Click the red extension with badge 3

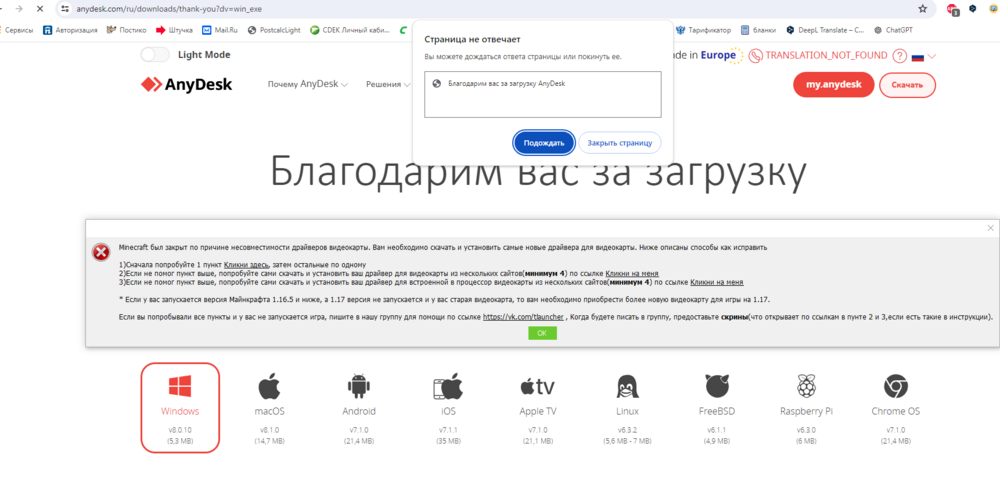(x=953, y=10)
